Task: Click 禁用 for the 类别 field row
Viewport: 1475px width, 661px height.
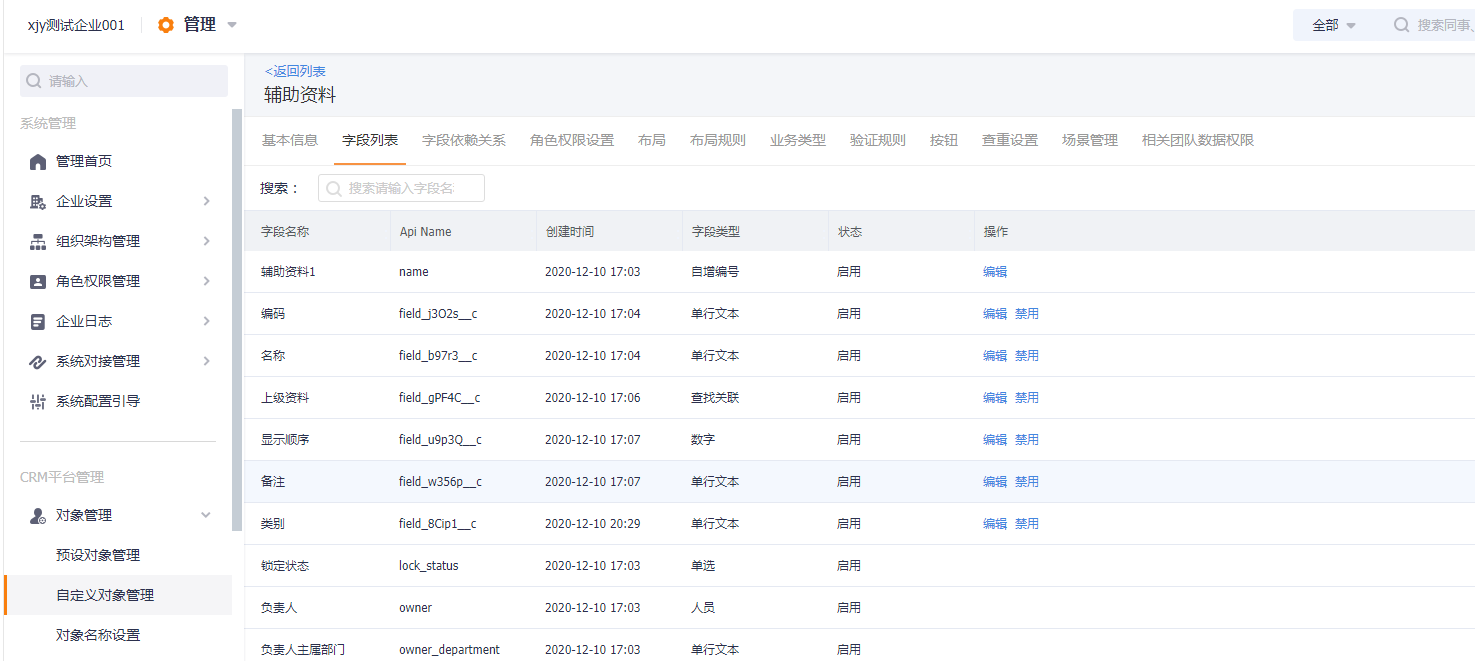Action: click(1027, 524)
